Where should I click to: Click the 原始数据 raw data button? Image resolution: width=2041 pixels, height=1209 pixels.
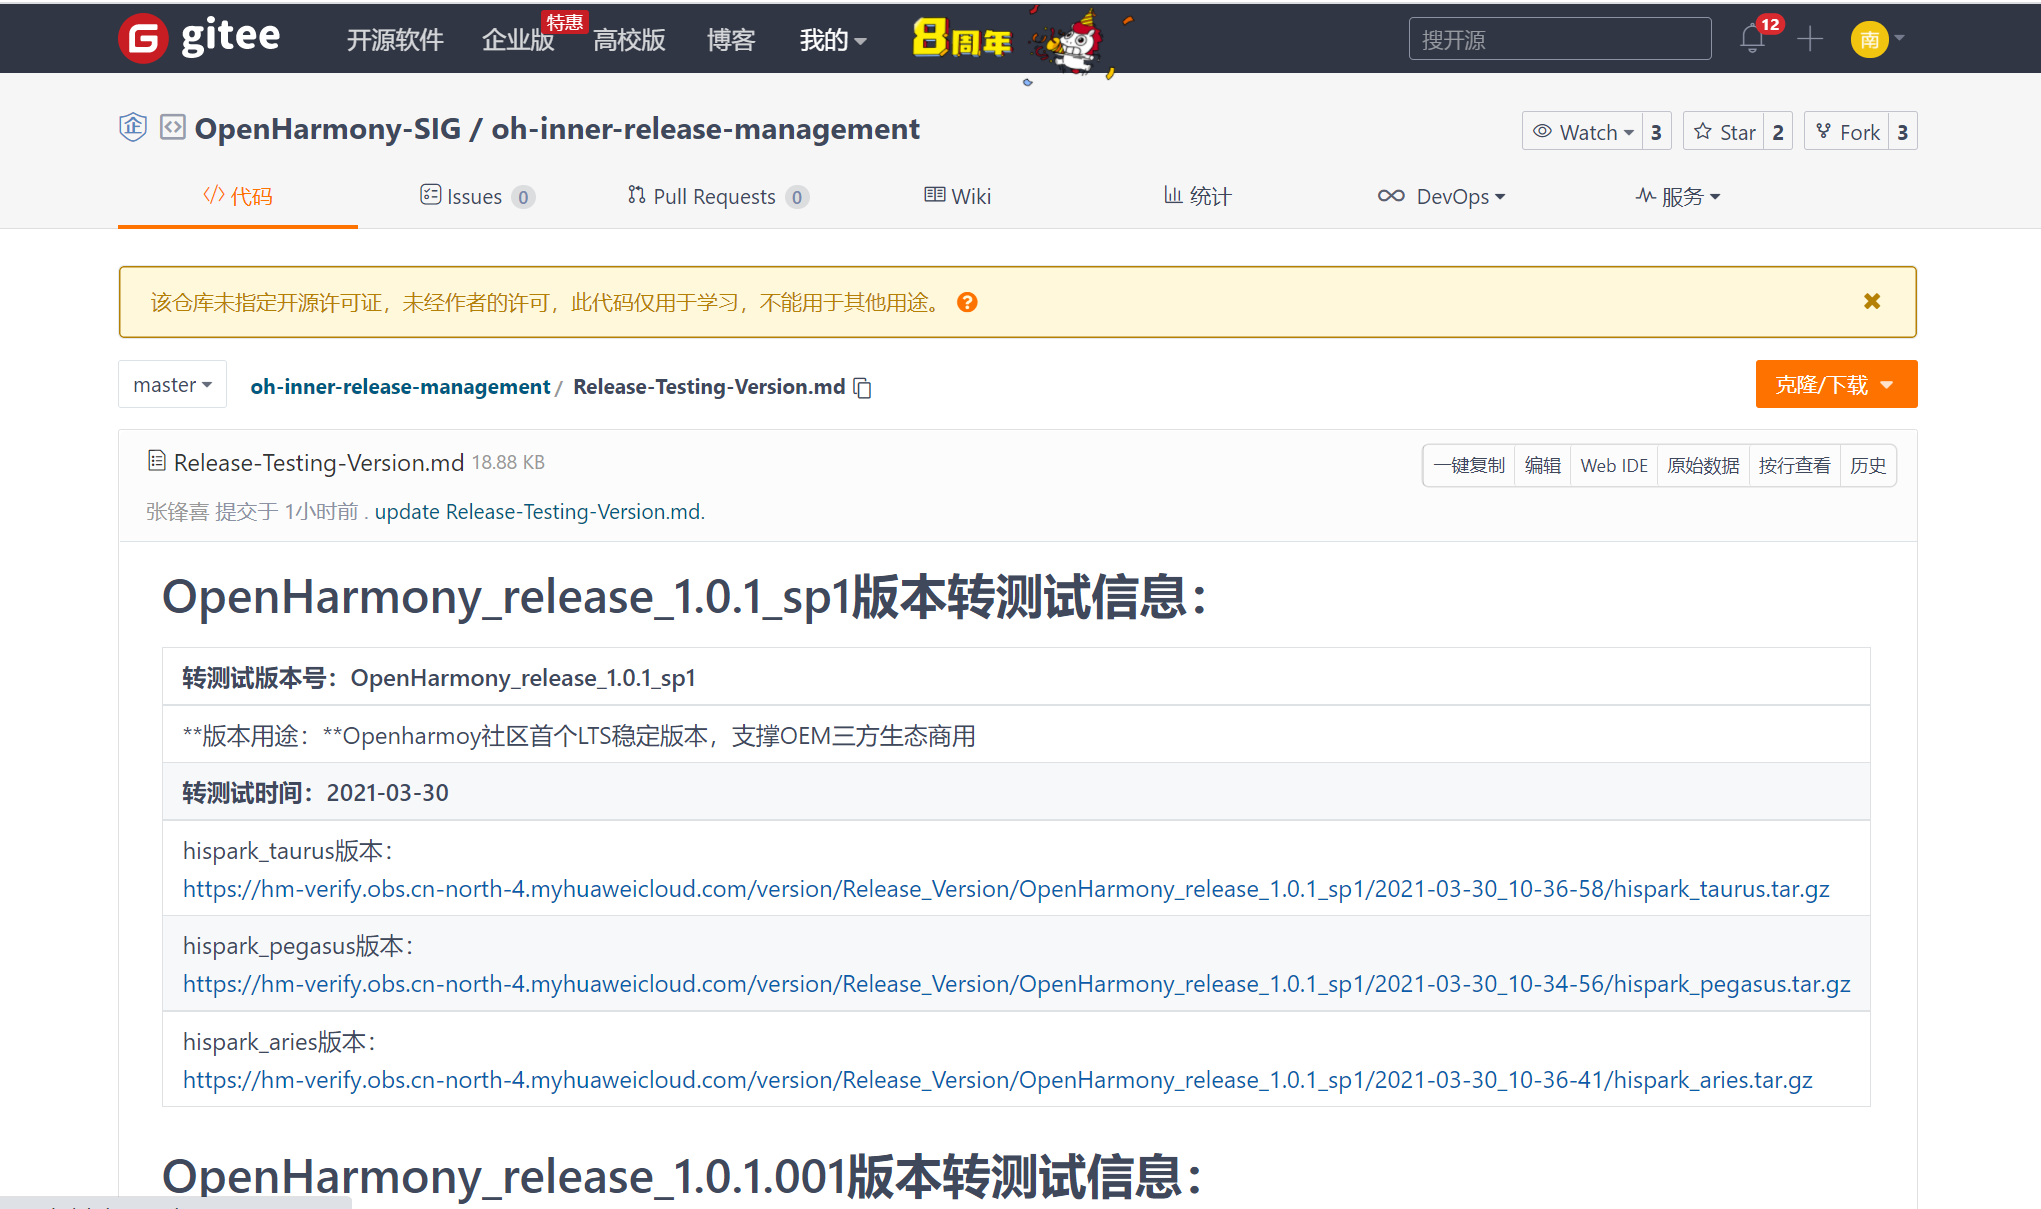[x=1702, y=465]
